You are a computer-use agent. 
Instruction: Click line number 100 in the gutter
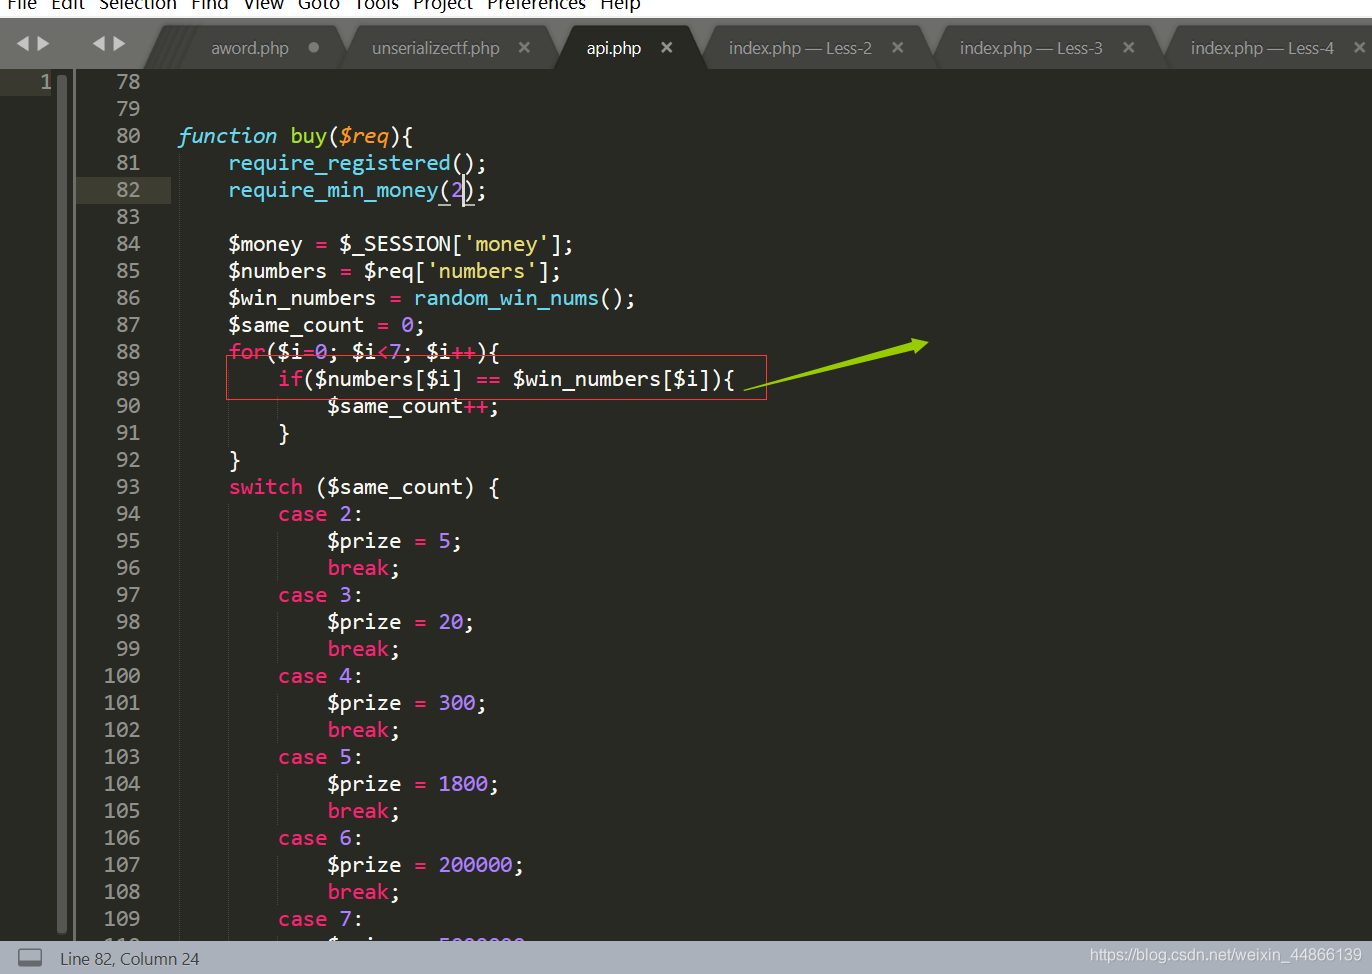click(x=122, y=676)
